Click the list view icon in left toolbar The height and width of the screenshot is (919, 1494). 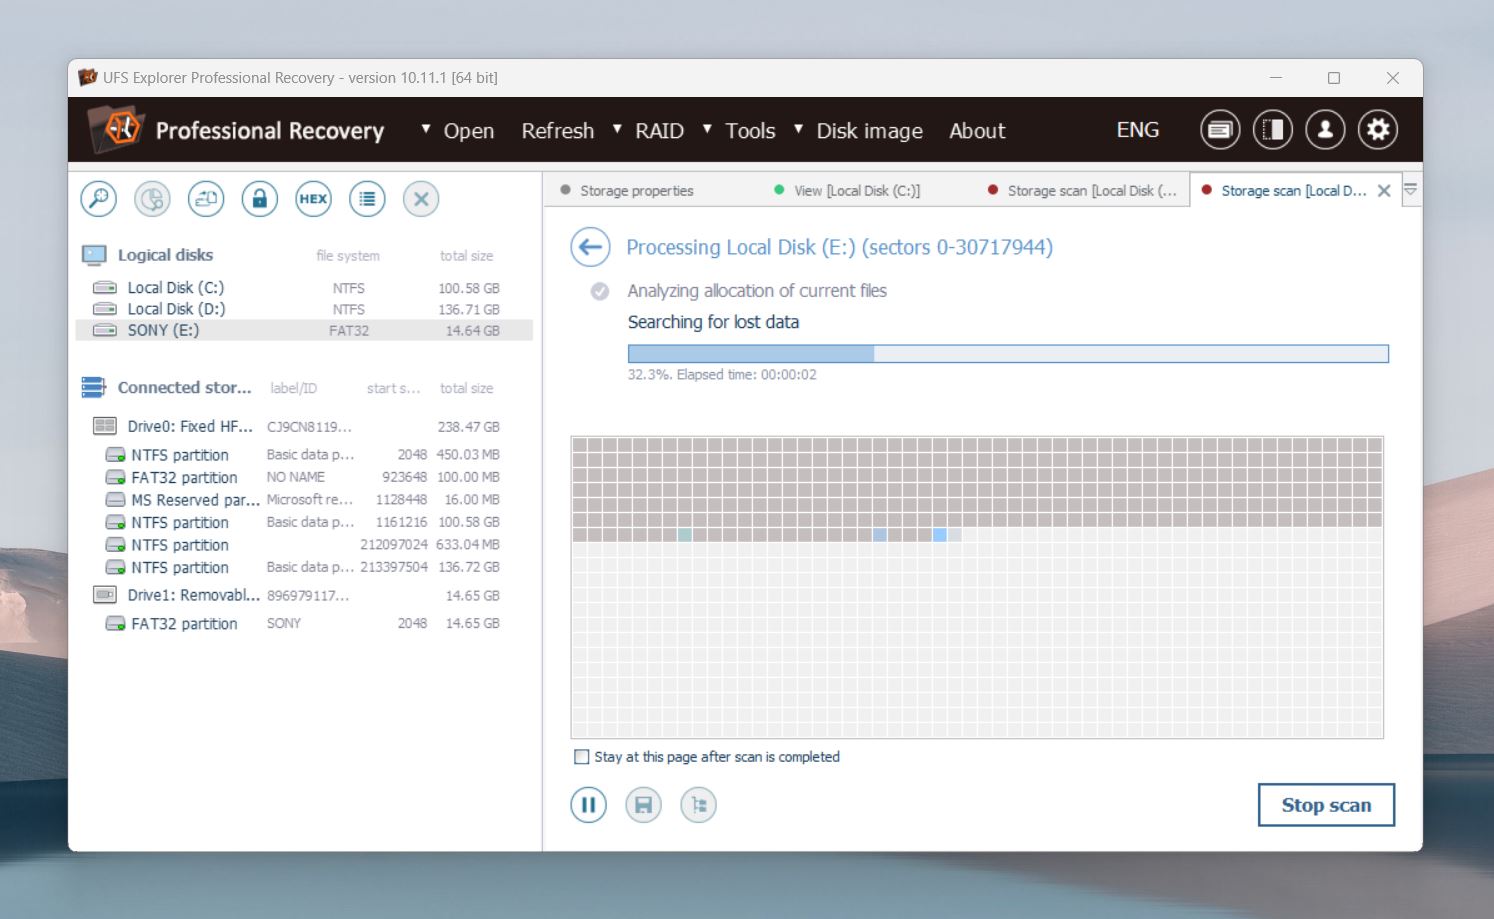pos(367,199)
